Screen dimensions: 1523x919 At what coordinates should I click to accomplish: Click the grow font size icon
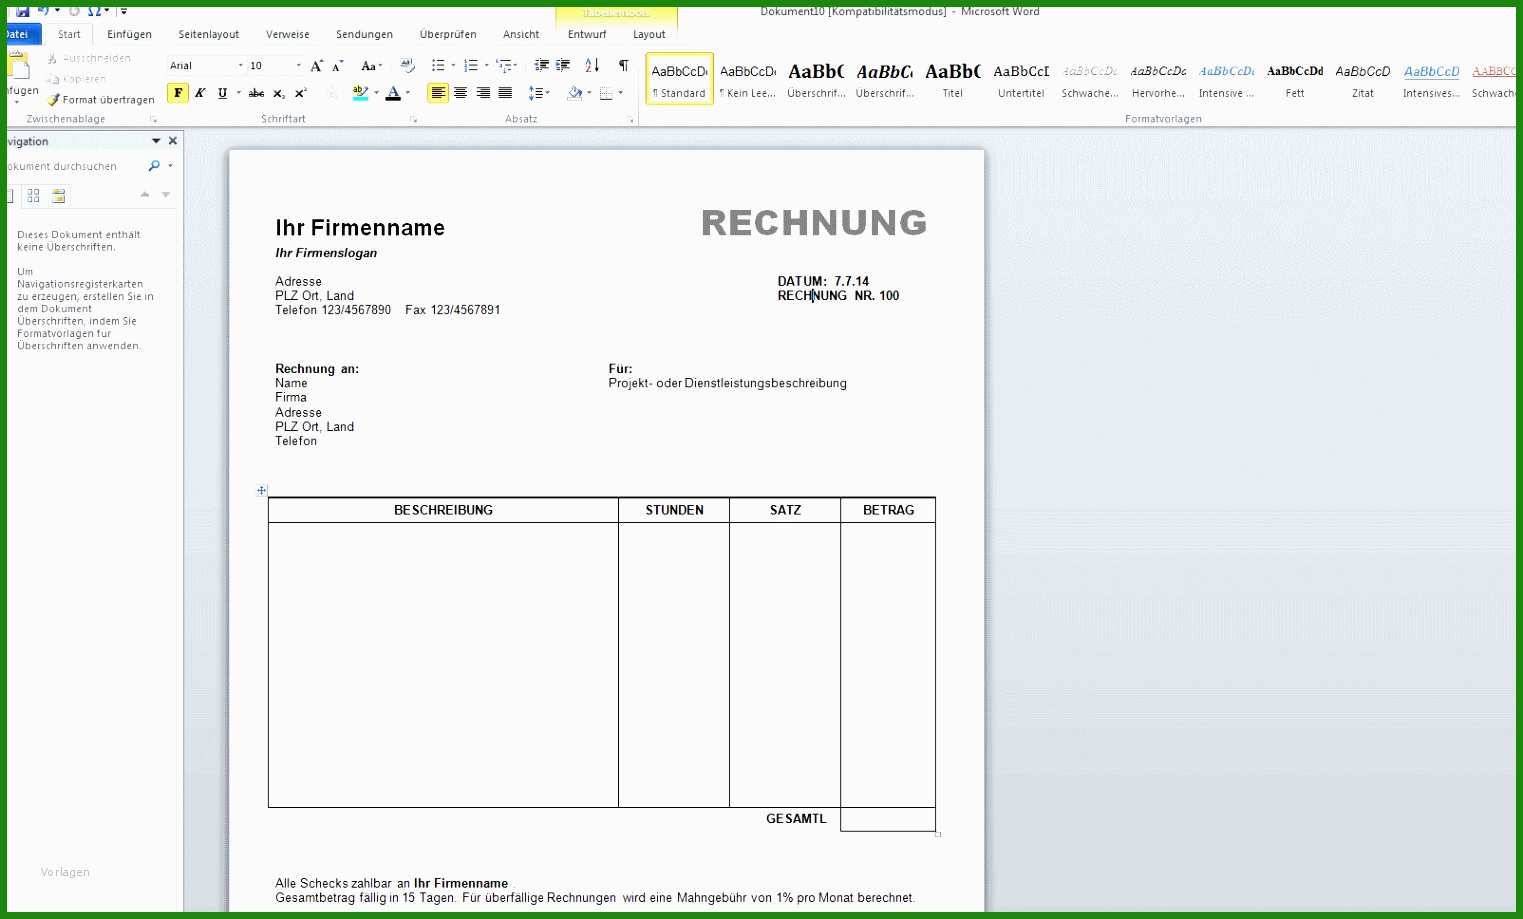coord(316,66)
